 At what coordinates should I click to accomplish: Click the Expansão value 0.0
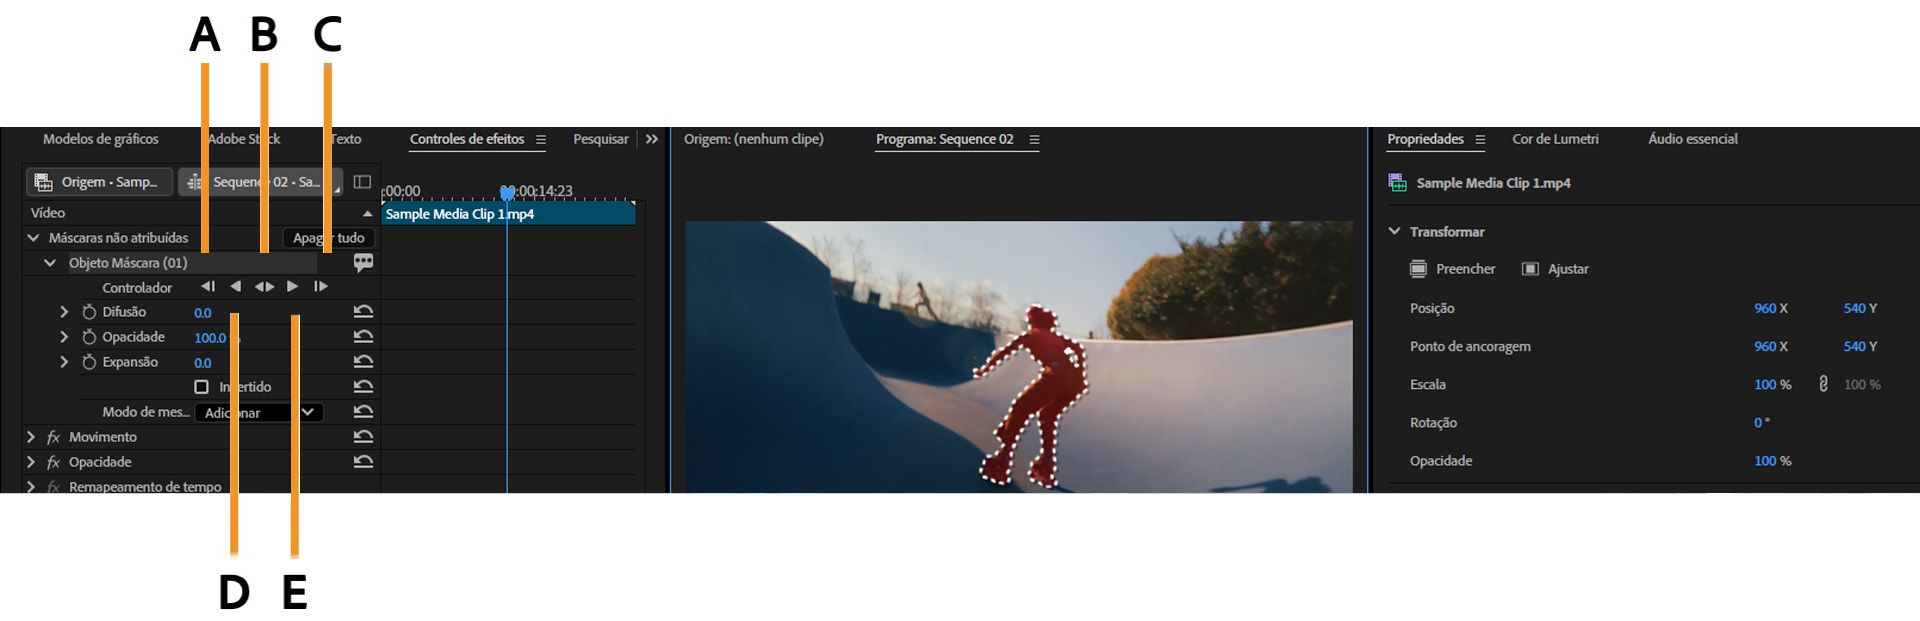pos(202,363)
